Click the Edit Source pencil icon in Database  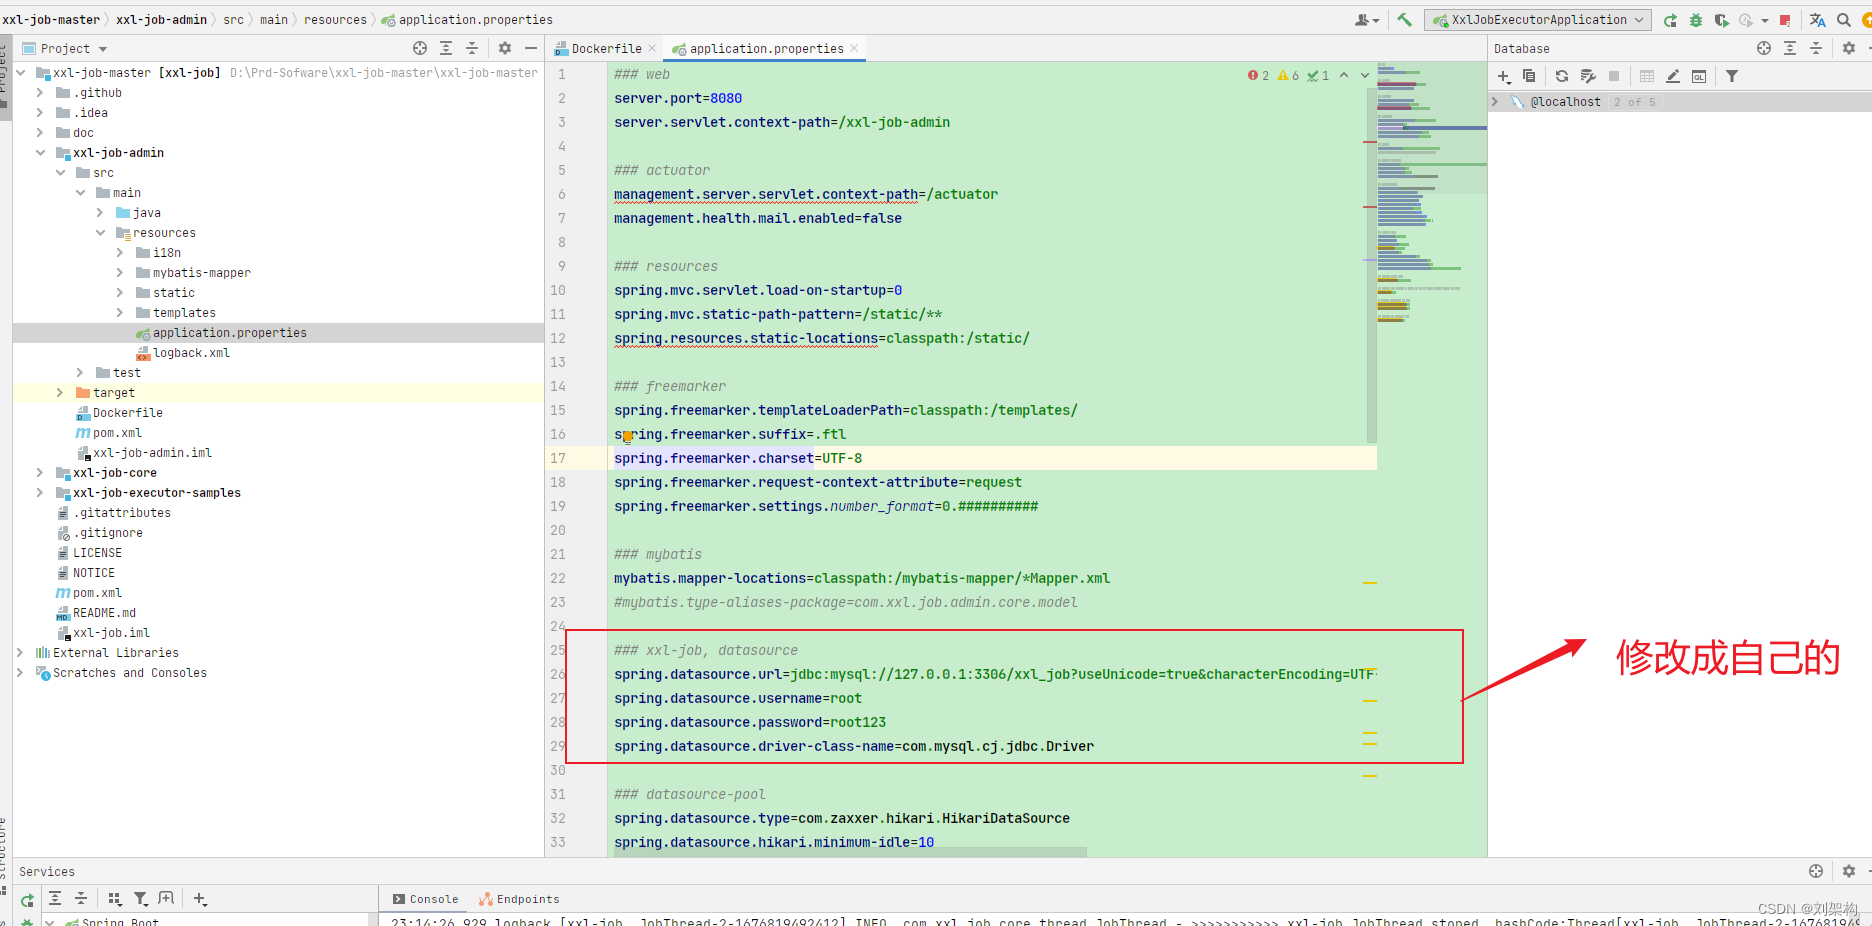point(1673,76)
